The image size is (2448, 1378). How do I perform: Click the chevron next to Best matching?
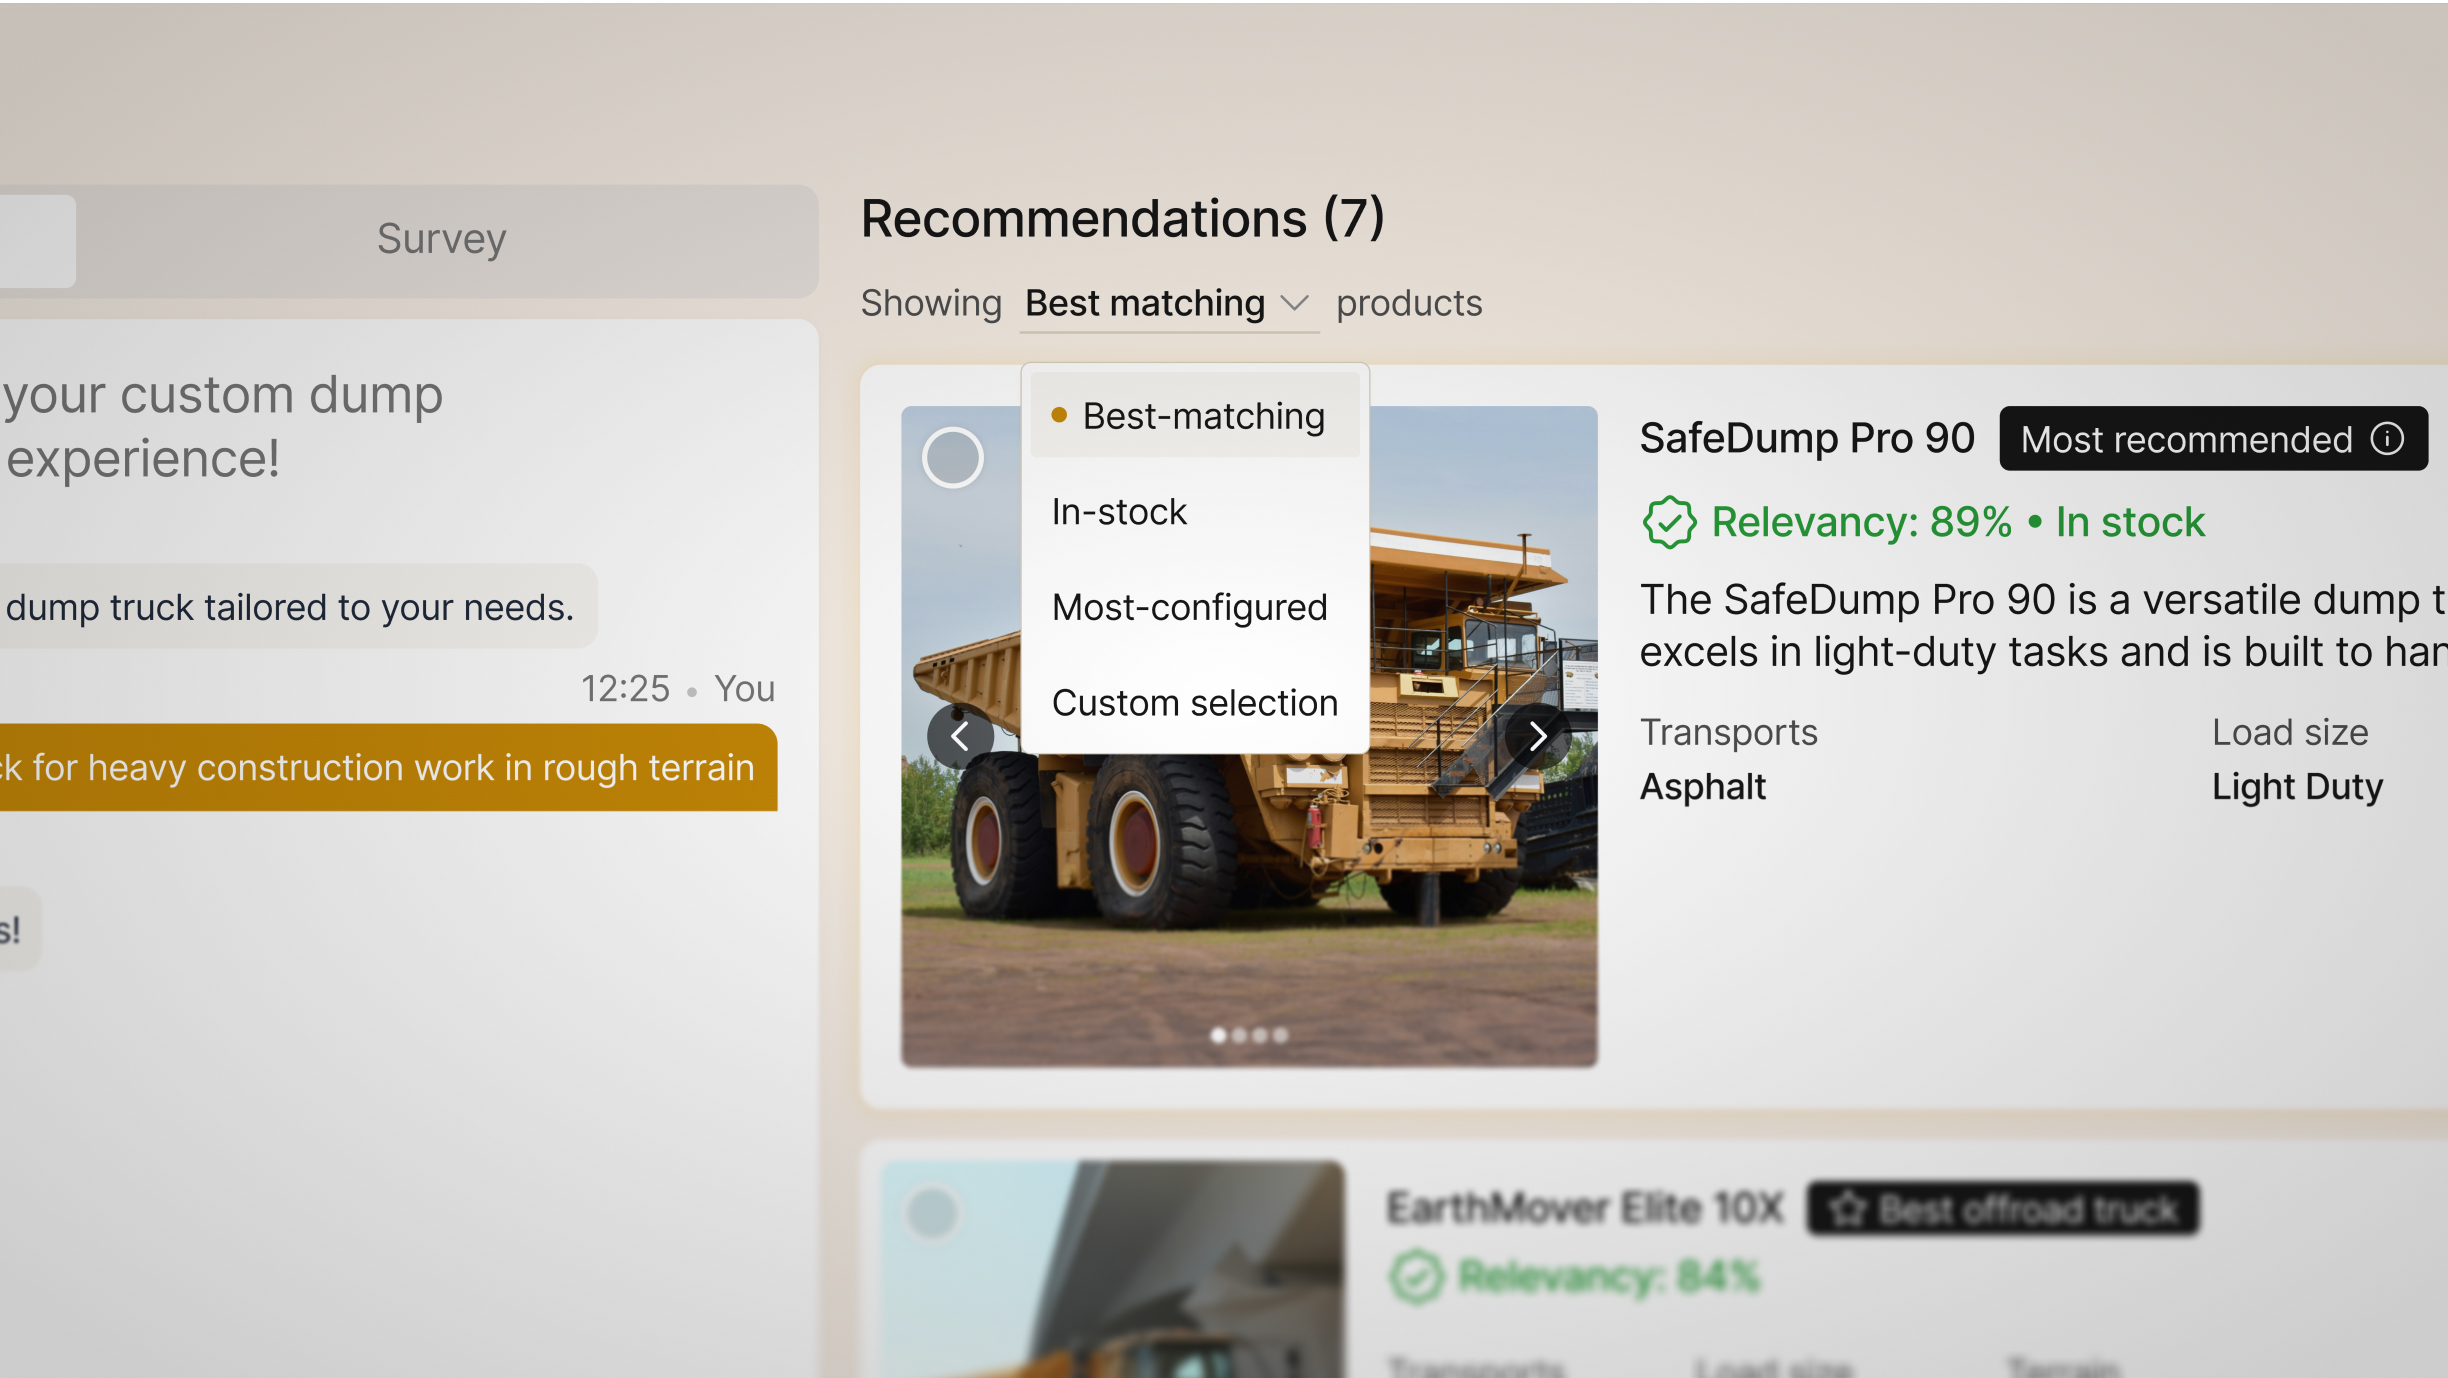(x=1295, y=303)
